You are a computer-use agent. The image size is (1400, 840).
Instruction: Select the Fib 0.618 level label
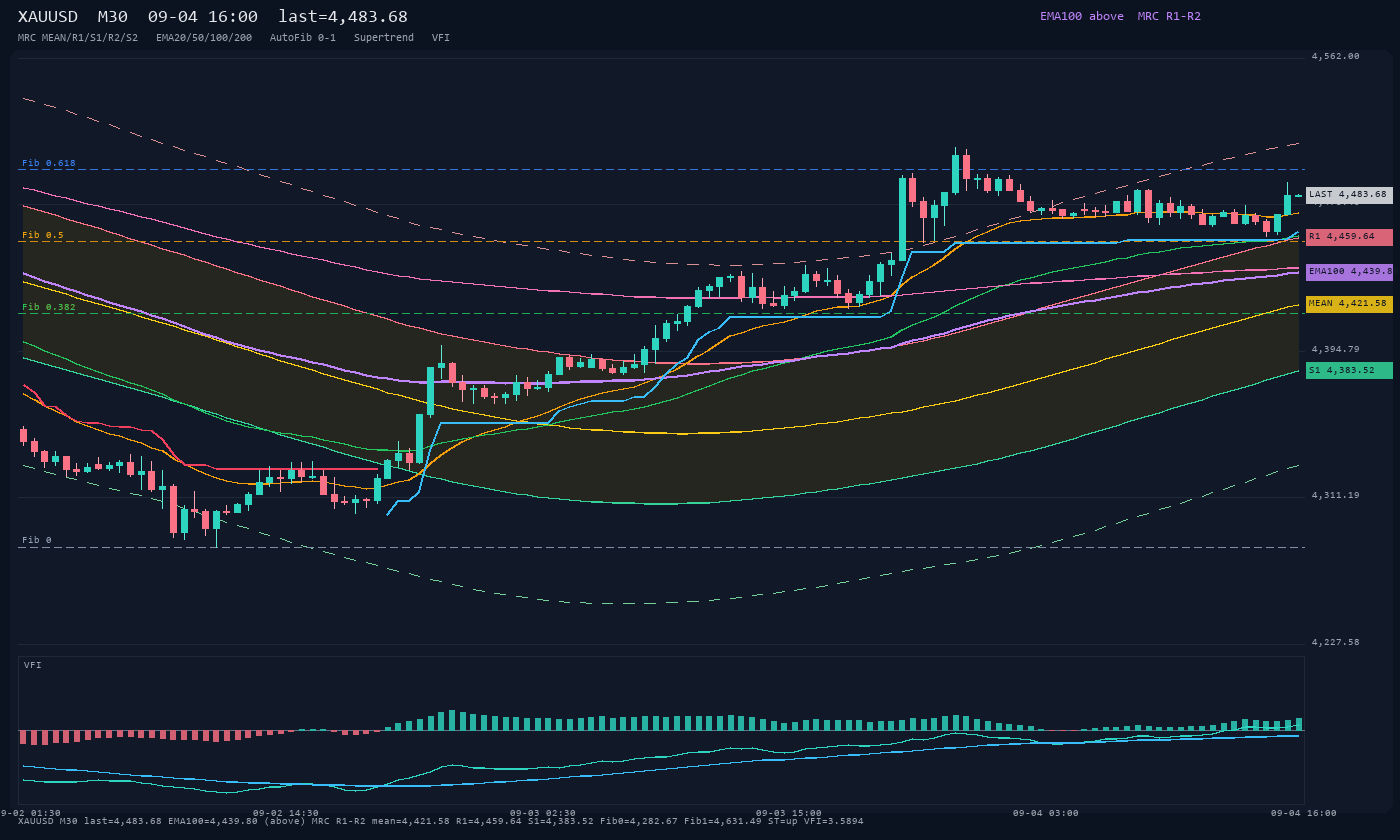(x=49, y=163)
